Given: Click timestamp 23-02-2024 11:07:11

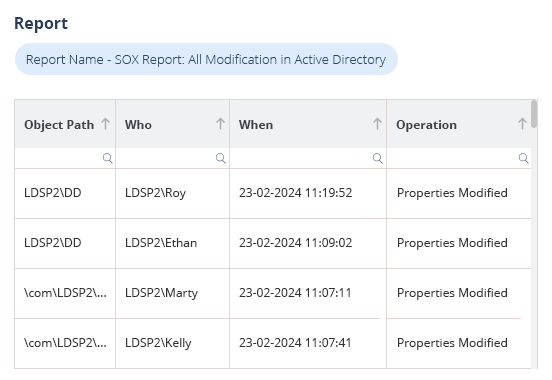Looking at the screenshot, I should click(295, 293).
